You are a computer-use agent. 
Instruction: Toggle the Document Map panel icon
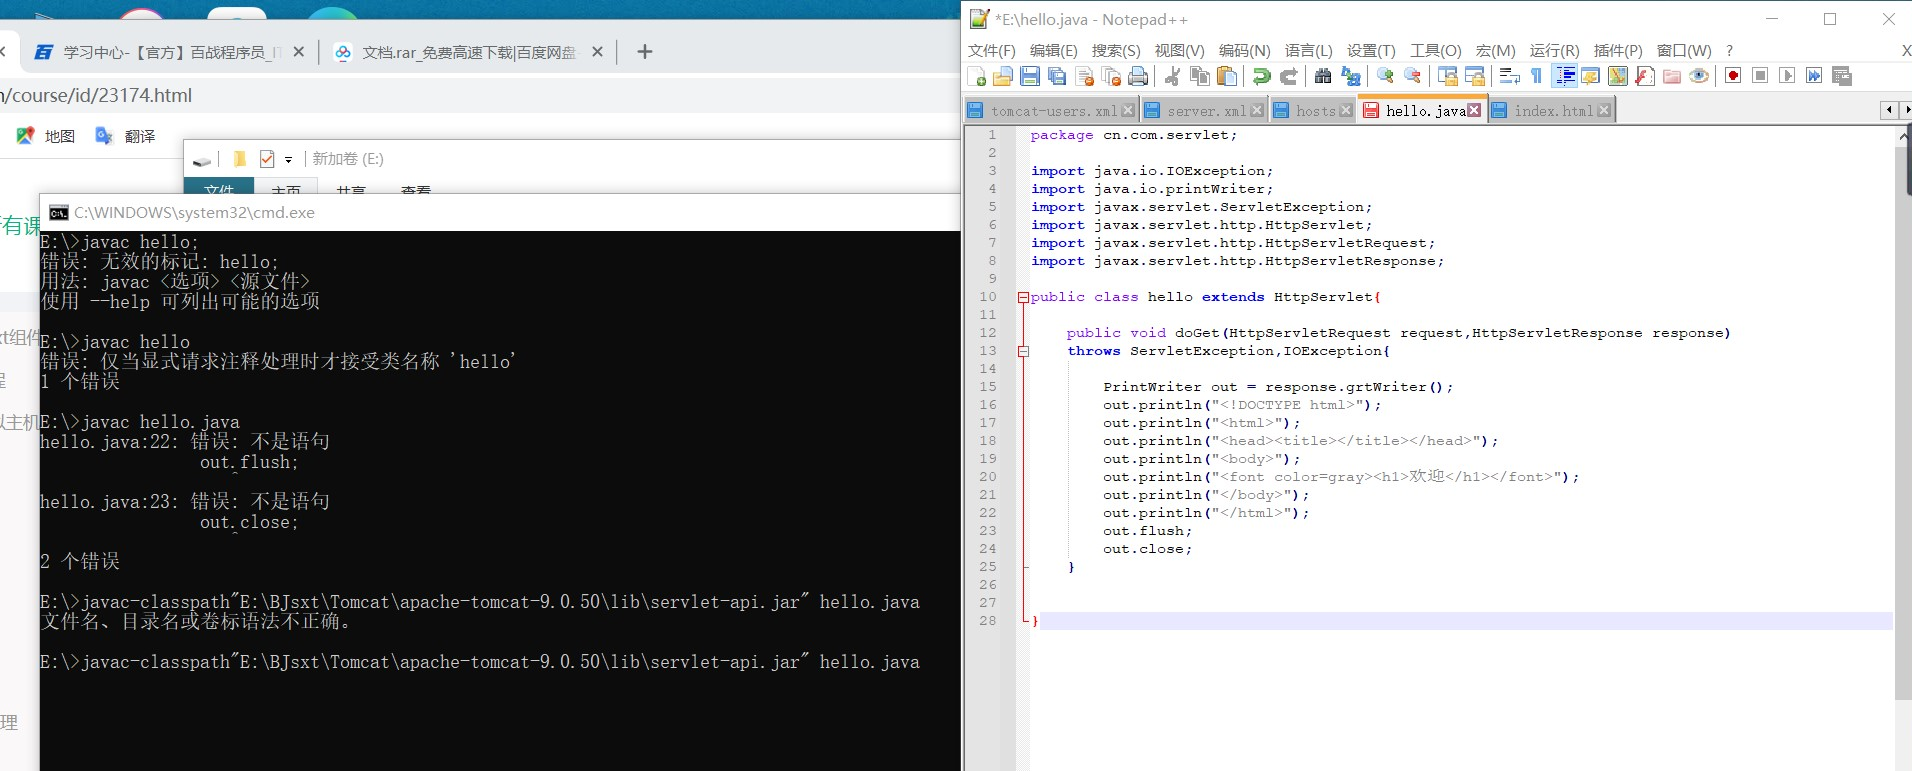(x=1618, y=76)
